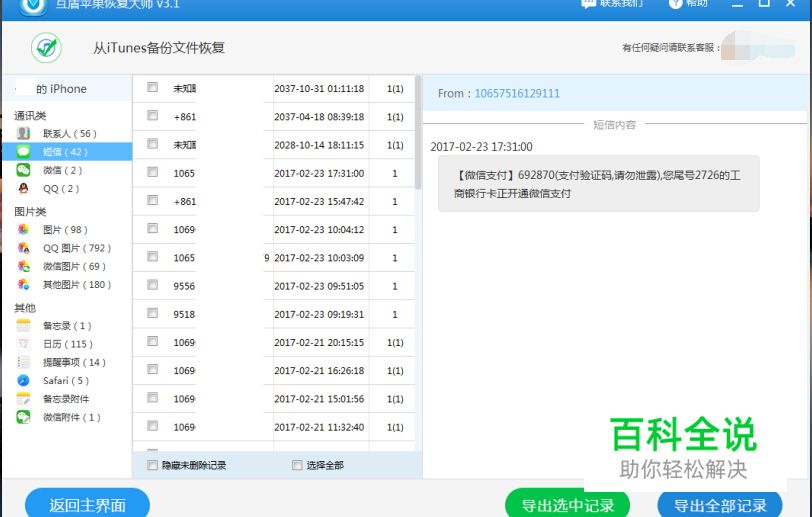Click the 的 iPhone device header
This screenshot has height=517, width=812.
click(x=67, y=89)
